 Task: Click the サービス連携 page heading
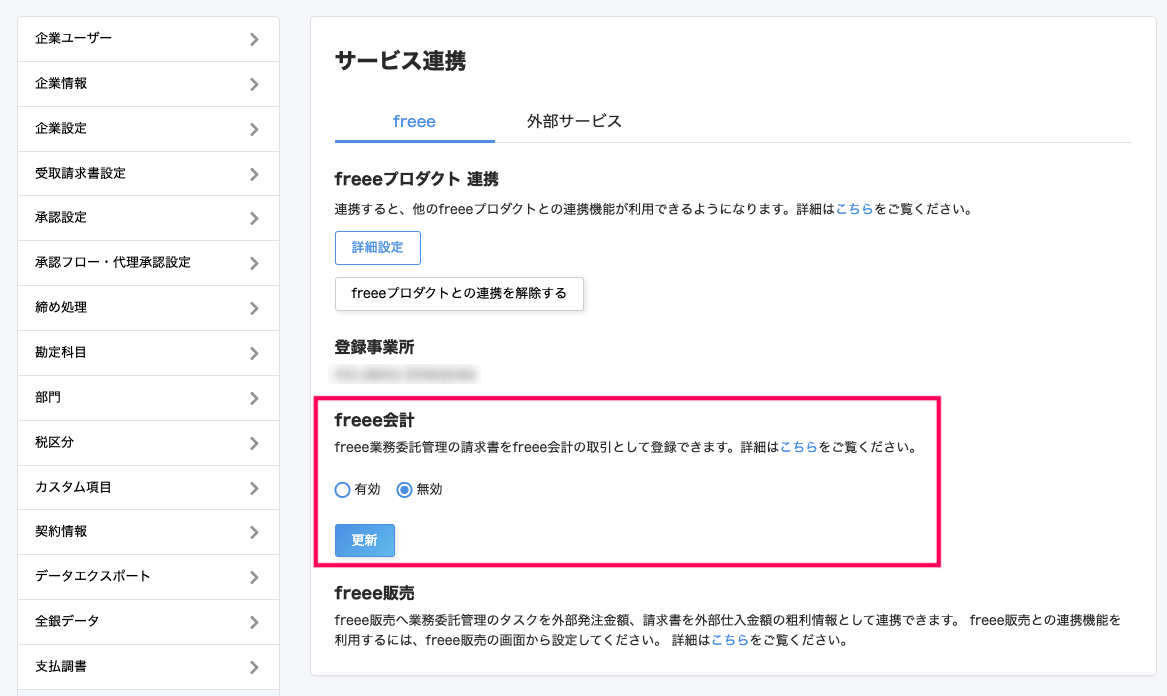click(x=400, y=60)
